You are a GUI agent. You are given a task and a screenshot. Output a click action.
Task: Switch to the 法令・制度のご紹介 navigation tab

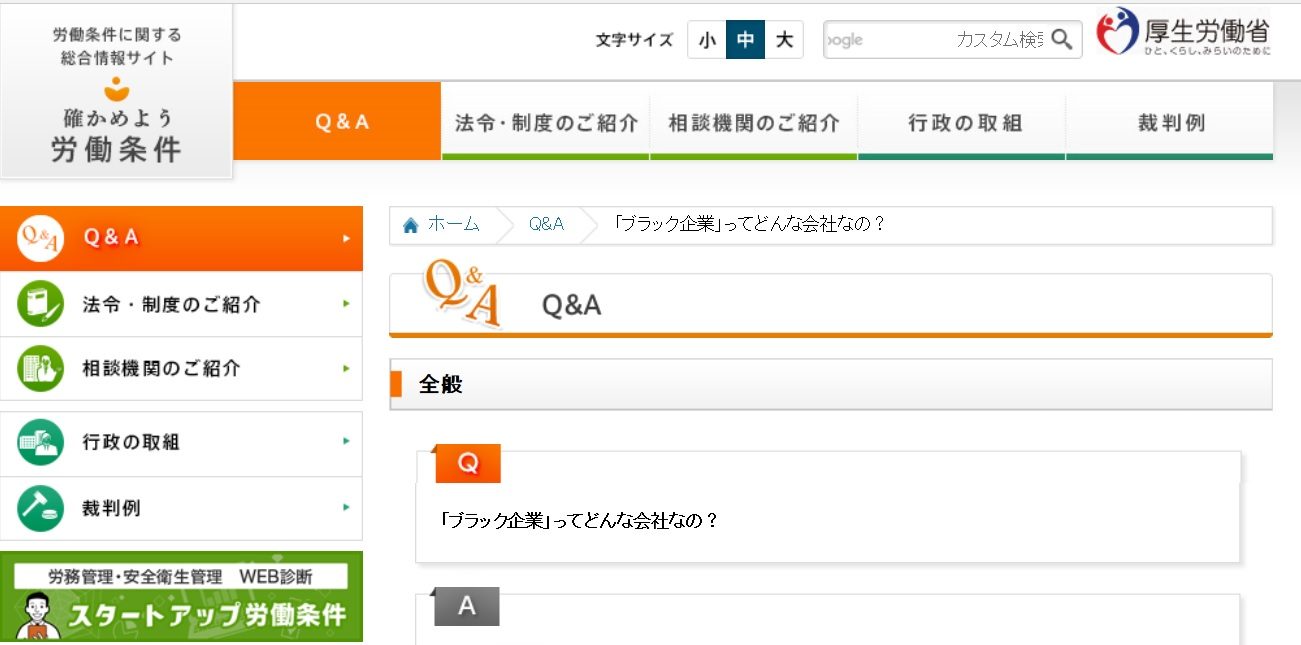coord(546,120)
